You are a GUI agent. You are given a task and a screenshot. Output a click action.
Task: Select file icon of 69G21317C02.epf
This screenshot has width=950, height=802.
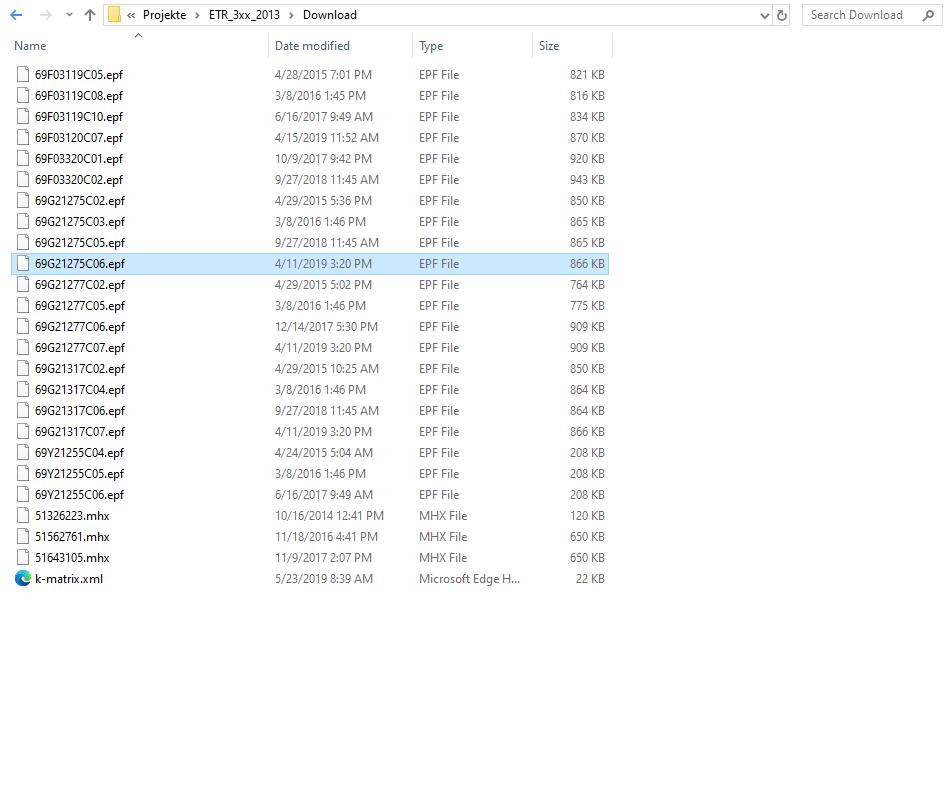click(x=23, y=368)
